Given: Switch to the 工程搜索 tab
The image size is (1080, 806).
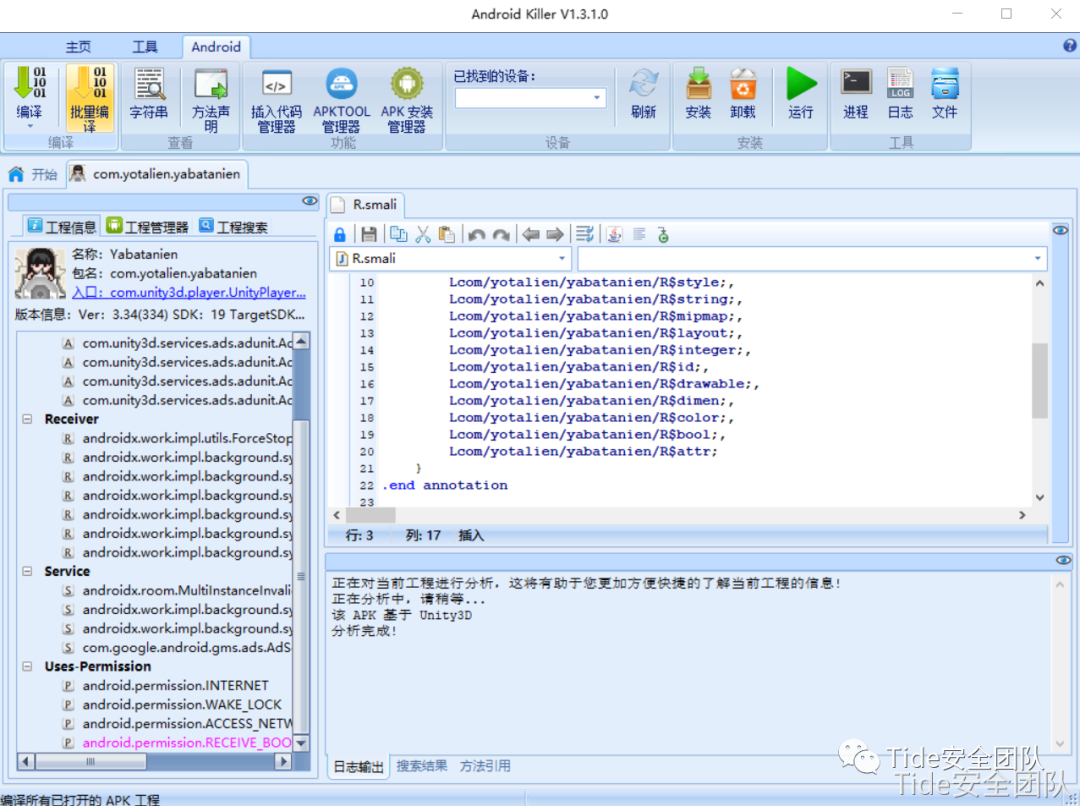Looking at the screenshot, I should pyautogui.click(x=233, y=226).
